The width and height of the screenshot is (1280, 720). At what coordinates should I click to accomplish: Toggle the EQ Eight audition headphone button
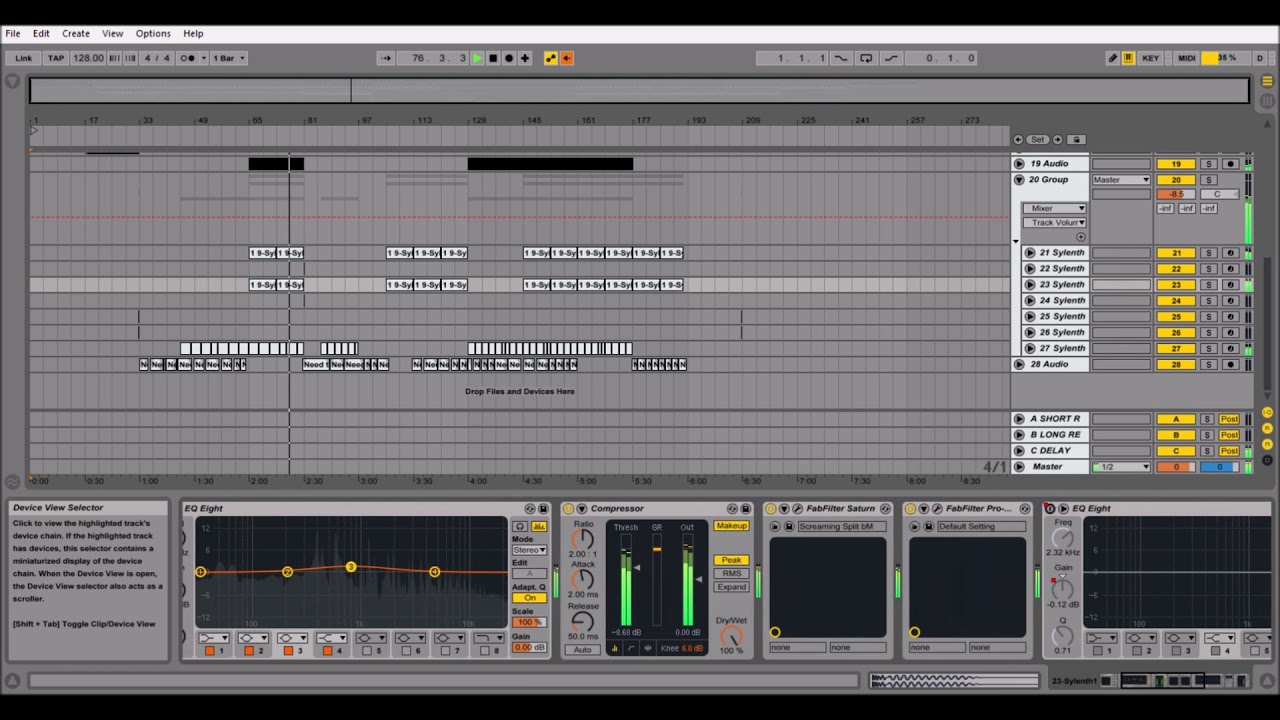point(520,526)
